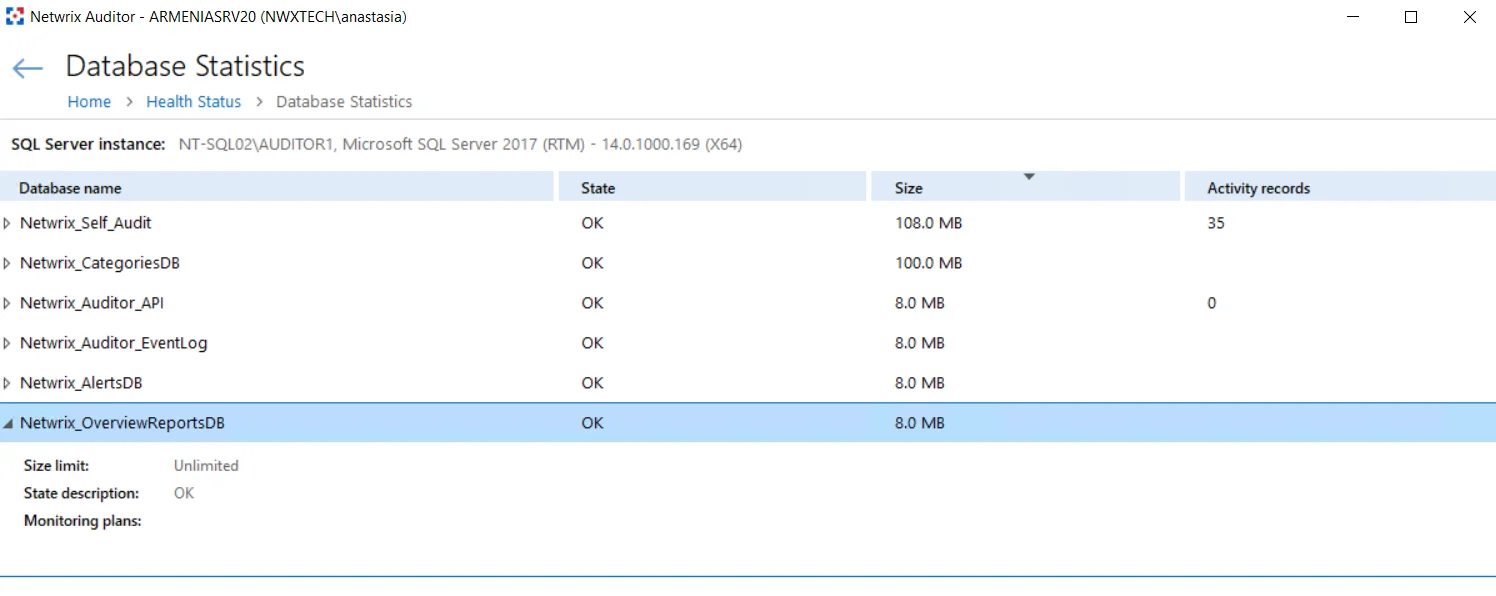
Task: Click the State description OK value
Action: (x=184, y=493)
